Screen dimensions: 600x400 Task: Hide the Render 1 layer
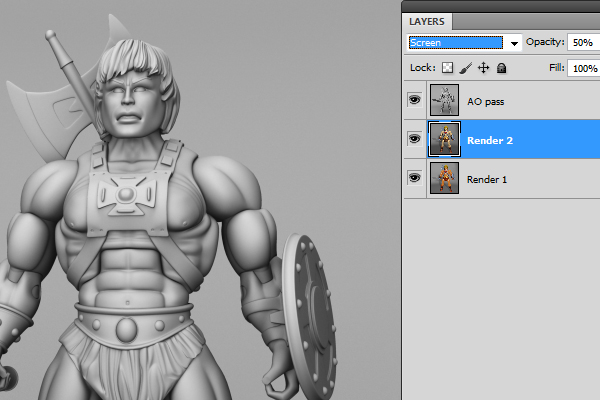[414, 178]
